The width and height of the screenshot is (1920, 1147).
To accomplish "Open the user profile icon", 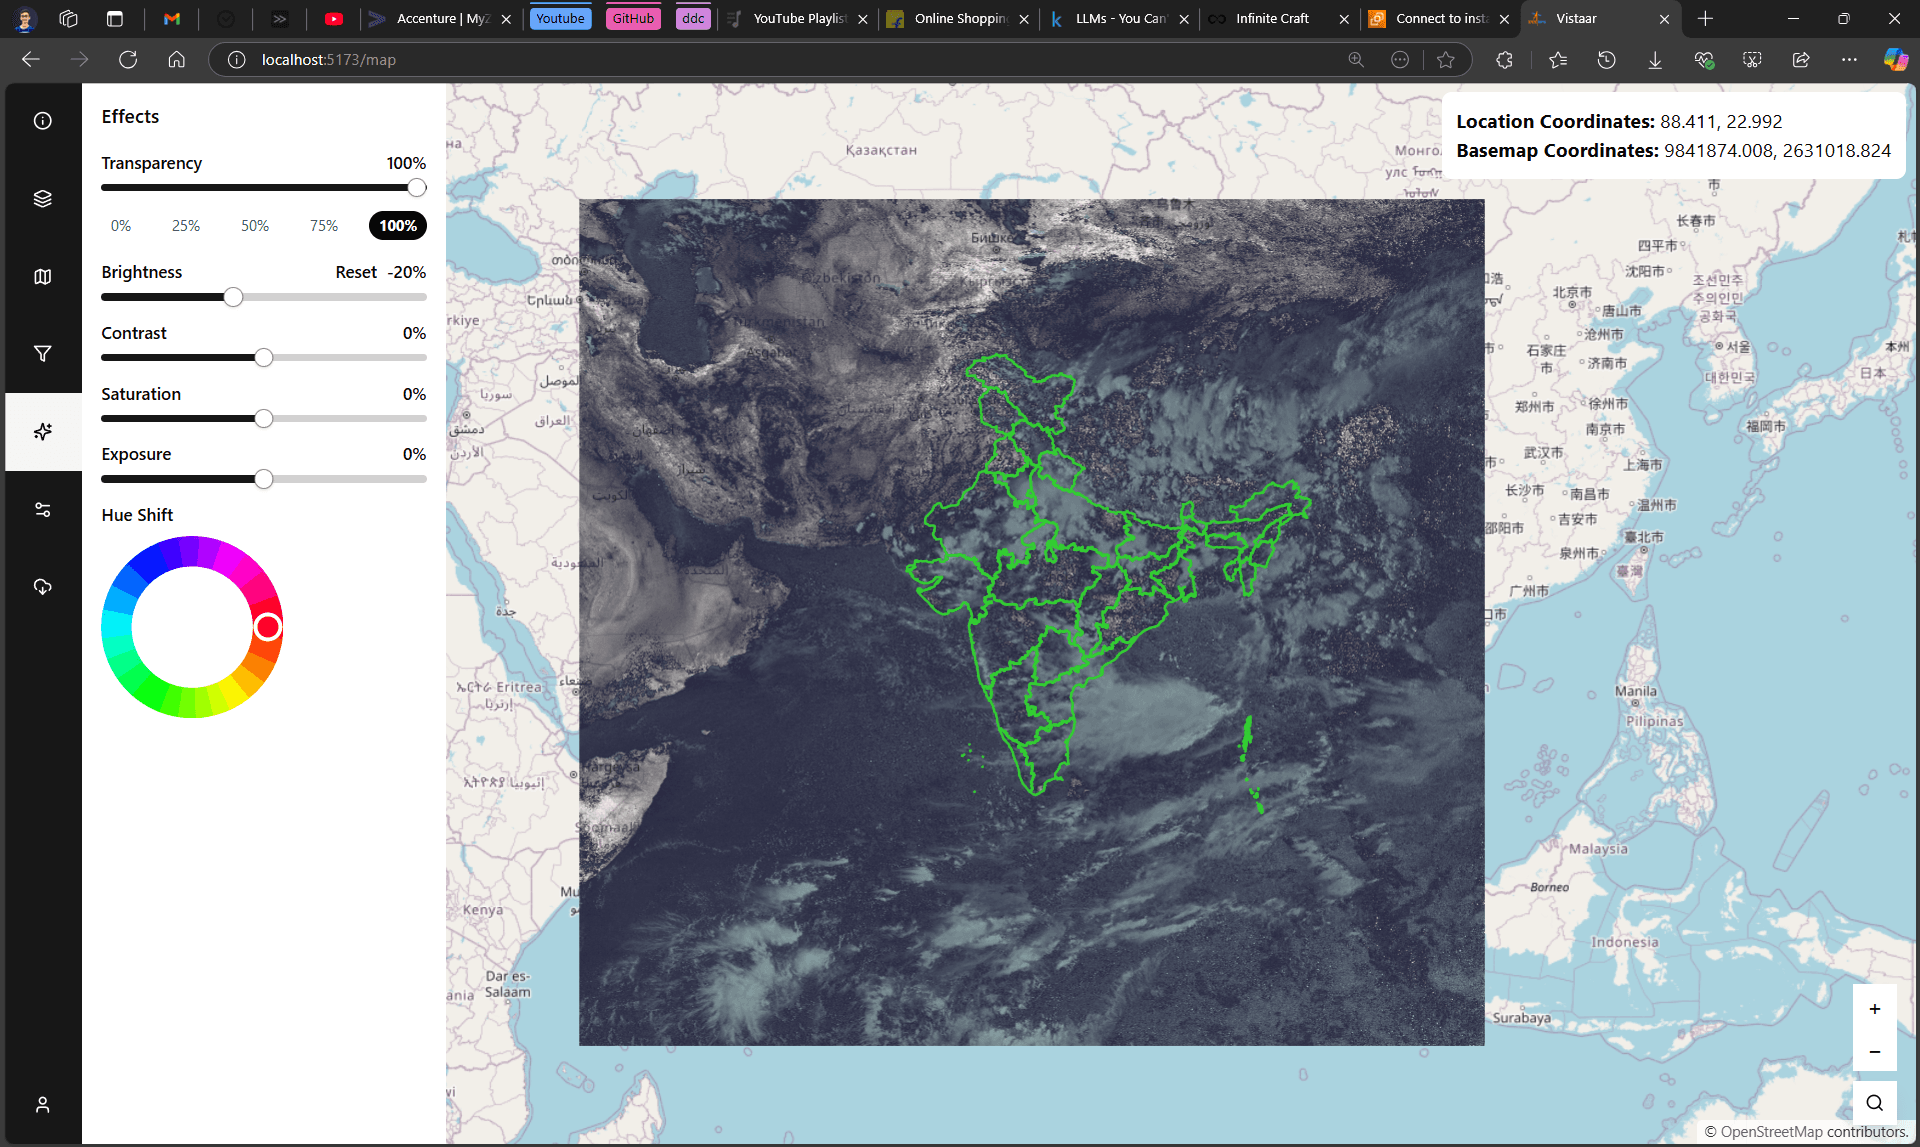I will point(42,1105).
